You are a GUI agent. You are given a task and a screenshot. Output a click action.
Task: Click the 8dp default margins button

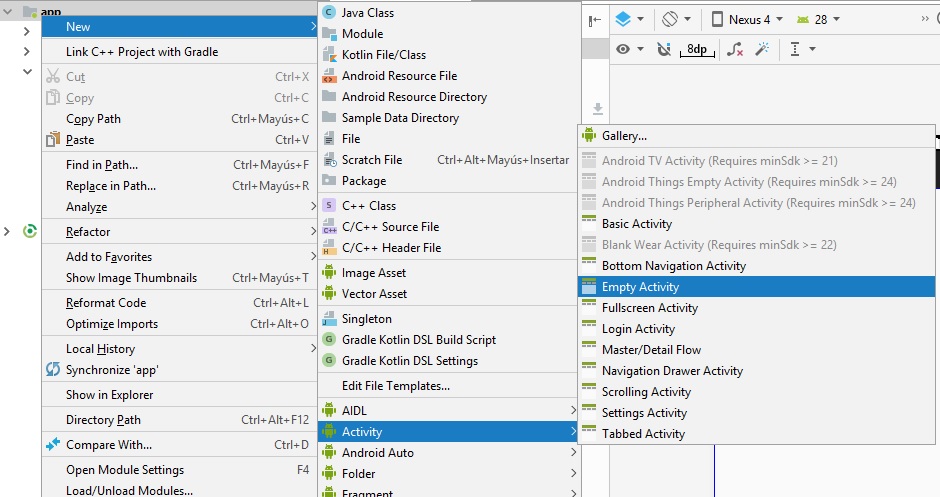click(698, 49)
